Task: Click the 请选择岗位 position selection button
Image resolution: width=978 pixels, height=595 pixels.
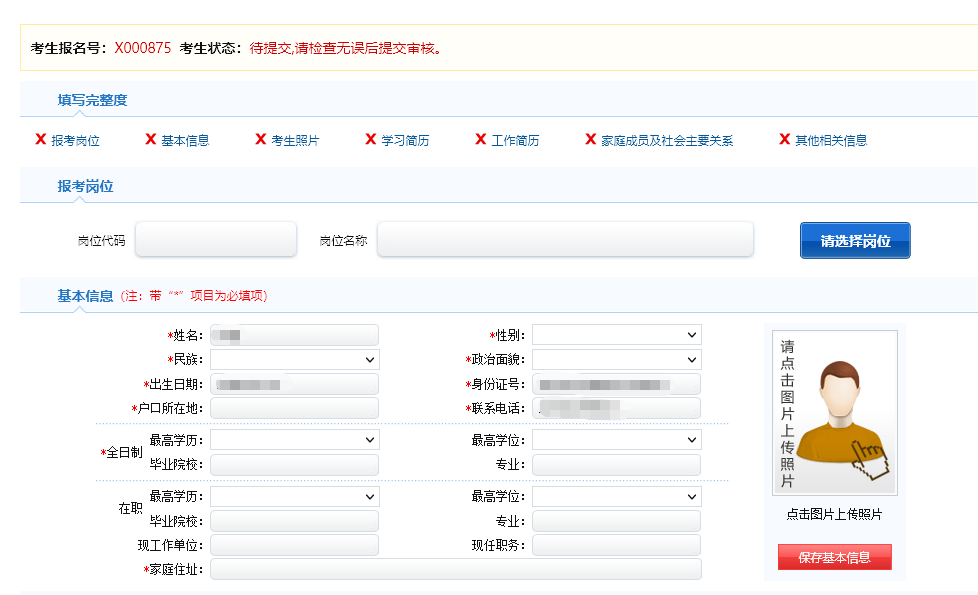Action: tap(855, 240)
